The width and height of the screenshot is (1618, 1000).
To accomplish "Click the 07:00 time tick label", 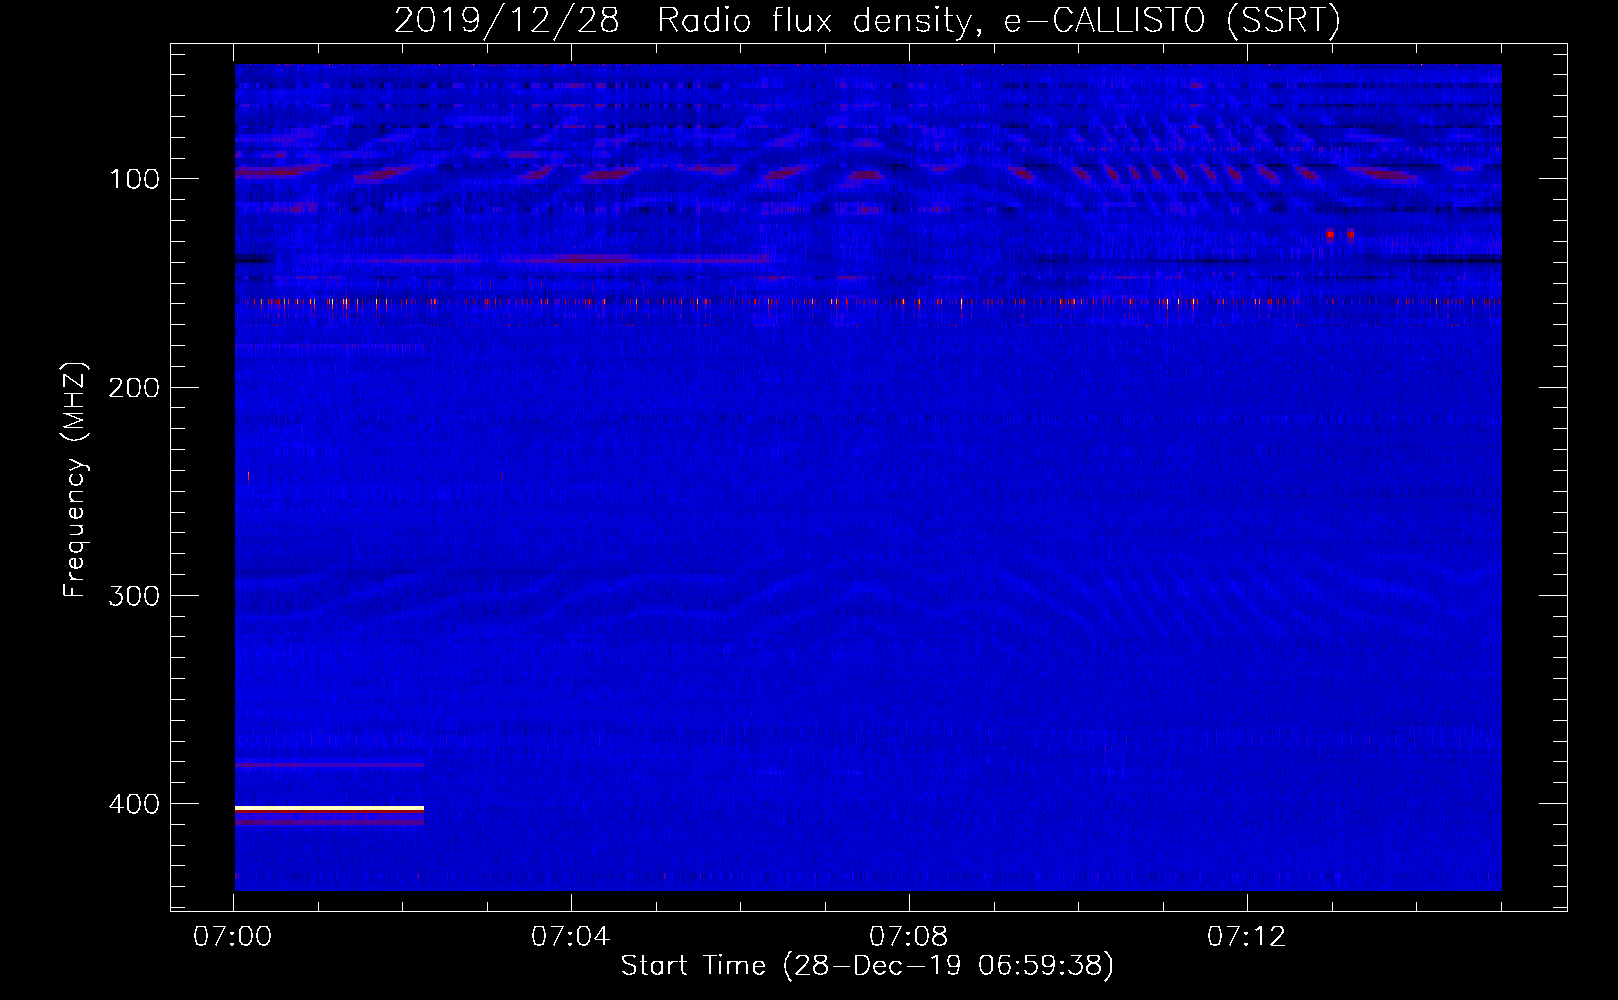I will (x=233, y=937).
